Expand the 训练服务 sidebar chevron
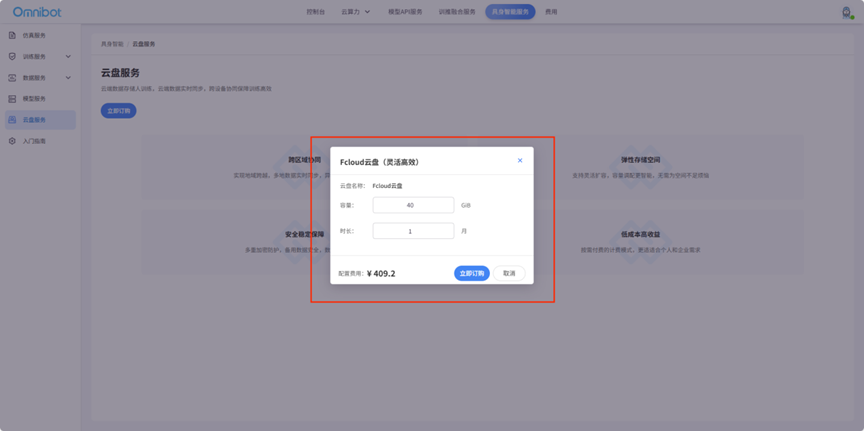The image size is (864, 431). click(68, 57)
